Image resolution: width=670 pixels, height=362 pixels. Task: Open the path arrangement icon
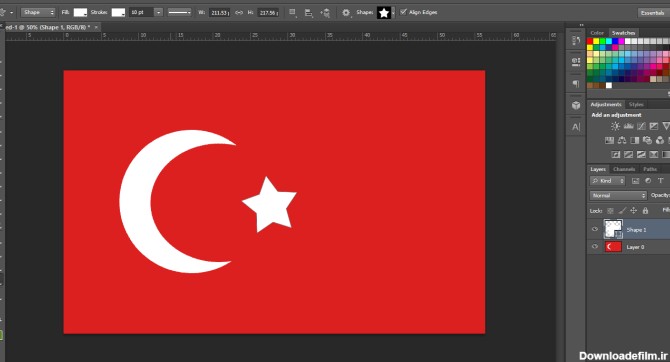click(x=325, y=13)
